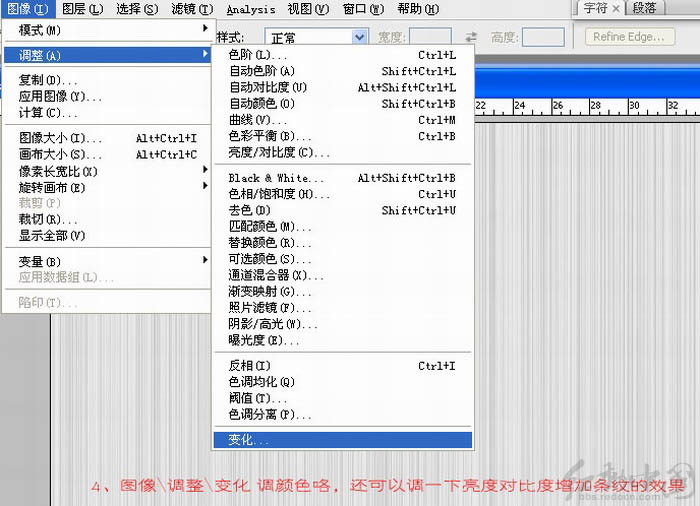Open the 图层(L) menu

[83, 8]
